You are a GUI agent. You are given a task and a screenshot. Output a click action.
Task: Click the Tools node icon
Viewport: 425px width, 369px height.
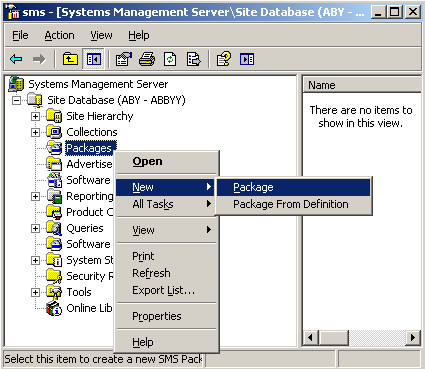[54, 292]
